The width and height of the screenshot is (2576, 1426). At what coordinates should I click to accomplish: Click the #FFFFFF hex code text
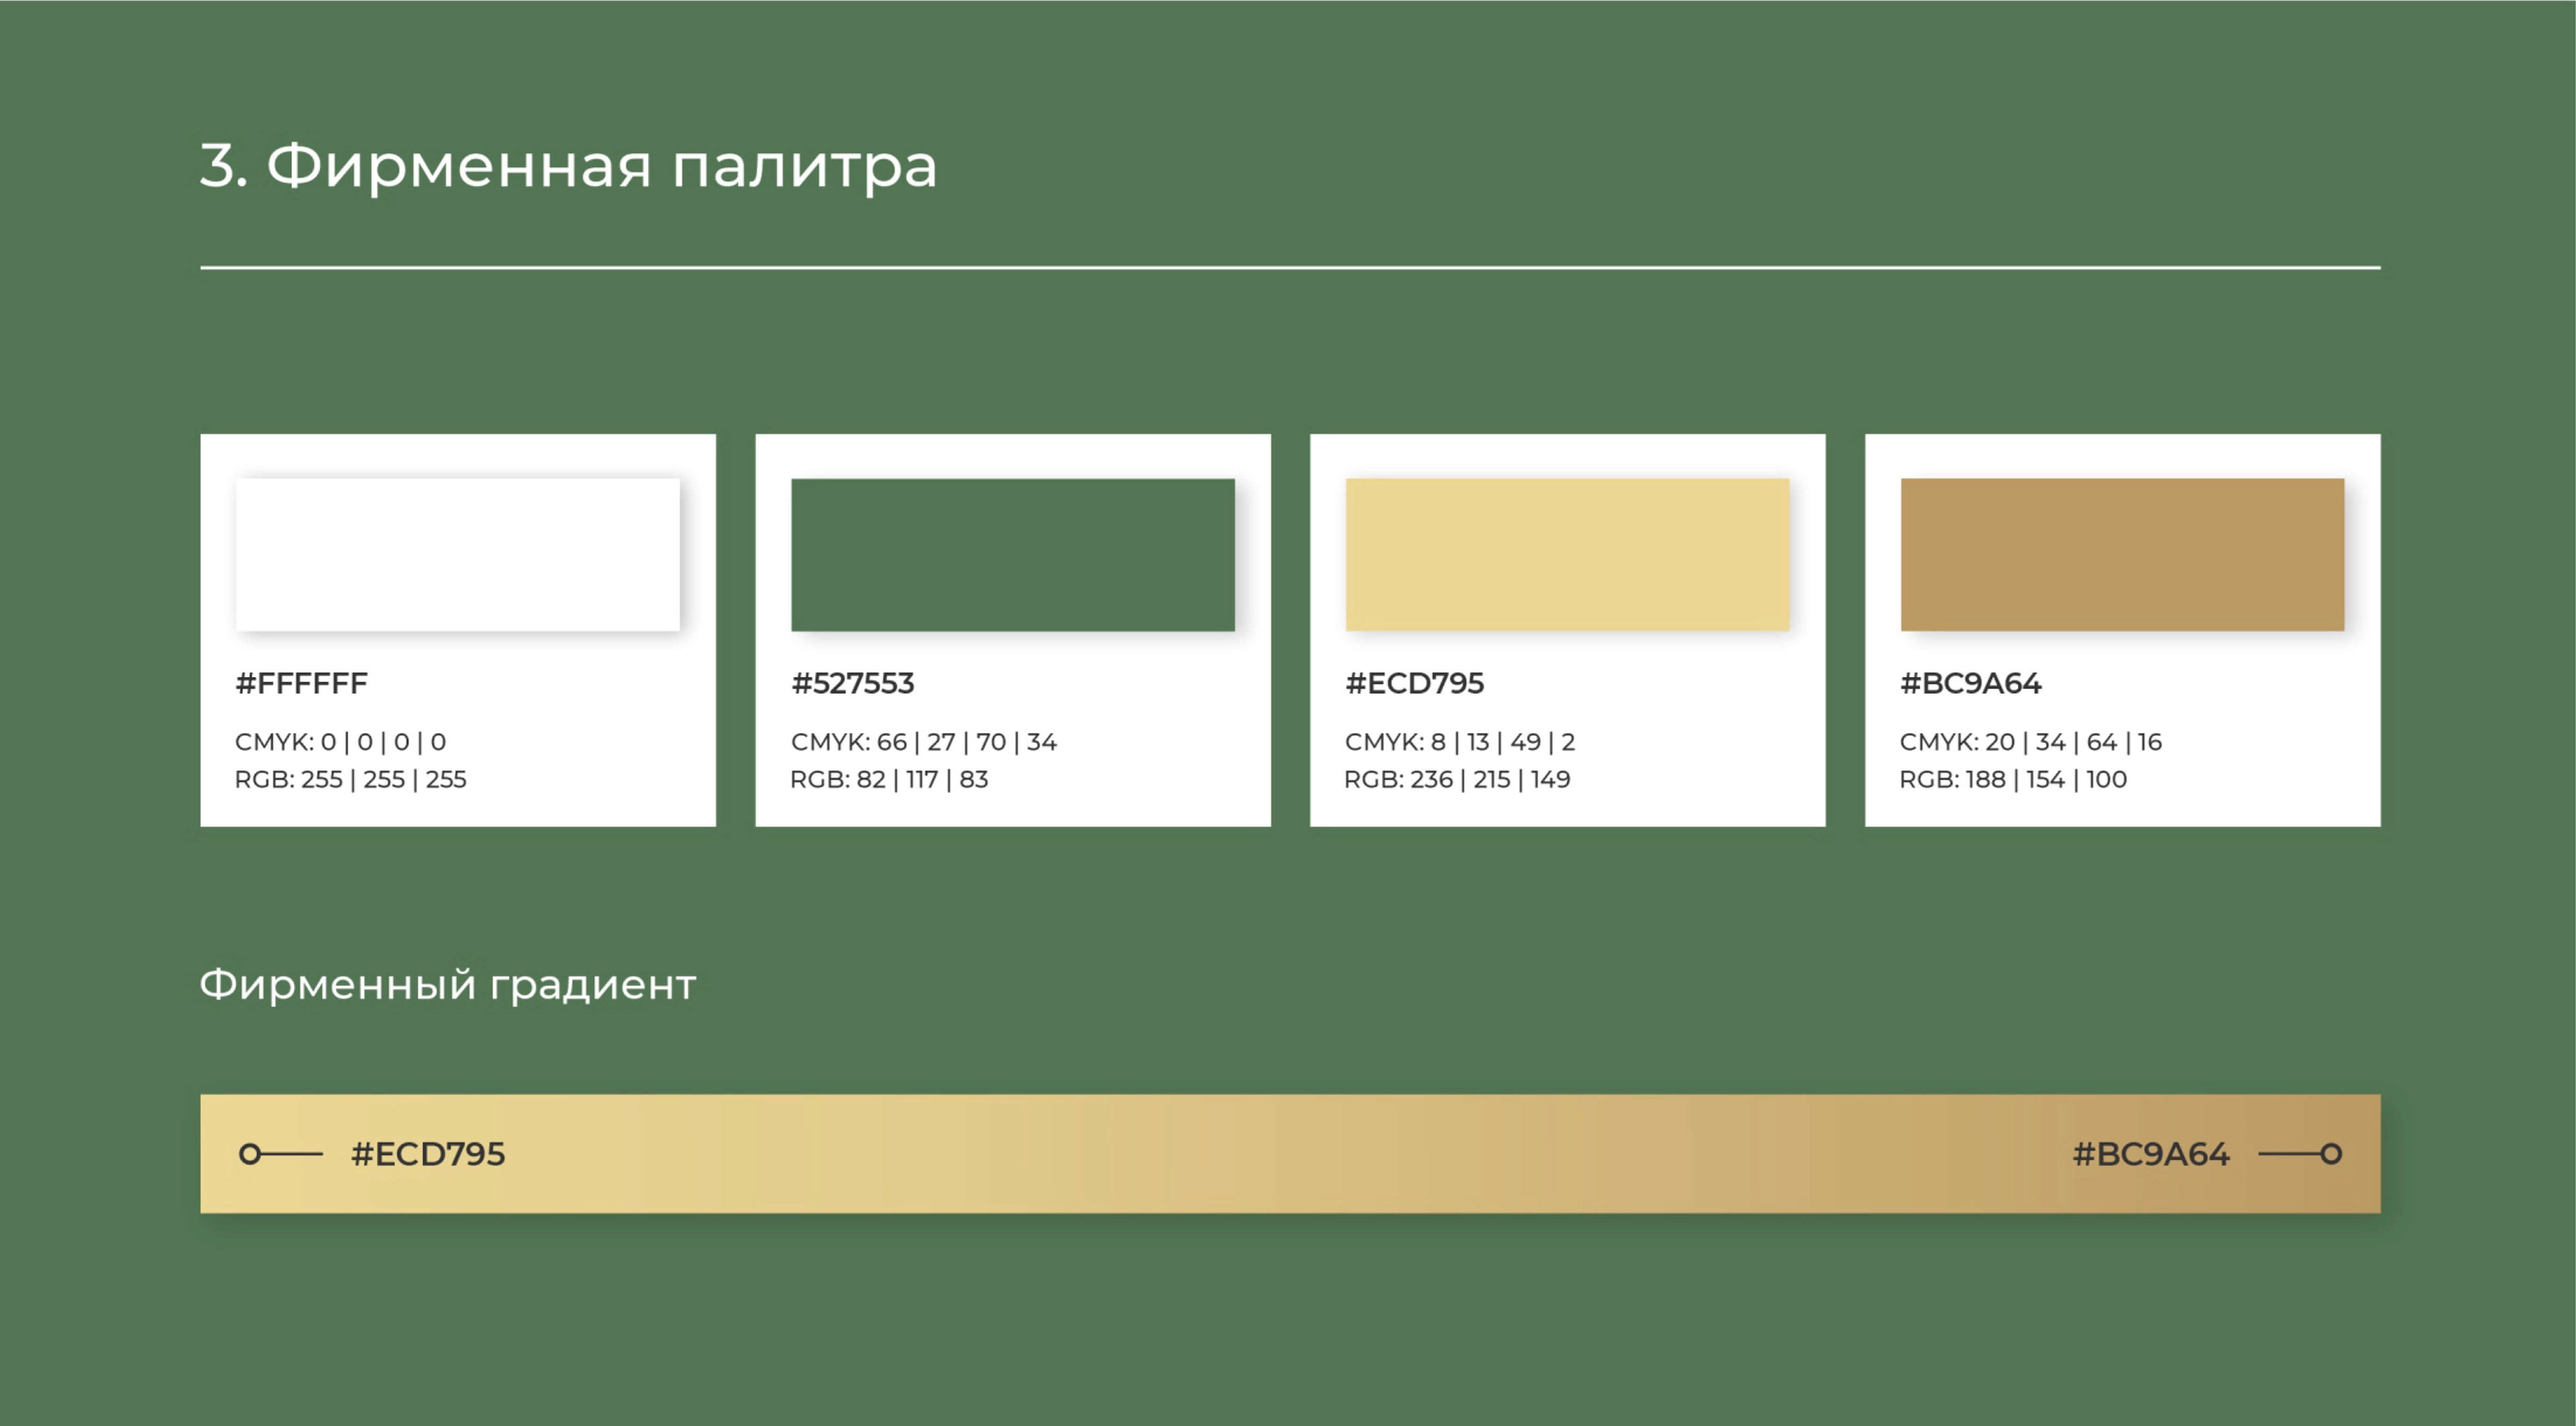[x=301, y=683]
